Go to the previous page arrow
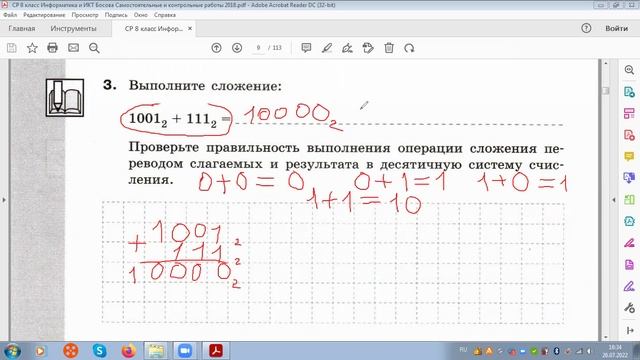This screenshot has width=640, height=360. (x=216, y=48)
